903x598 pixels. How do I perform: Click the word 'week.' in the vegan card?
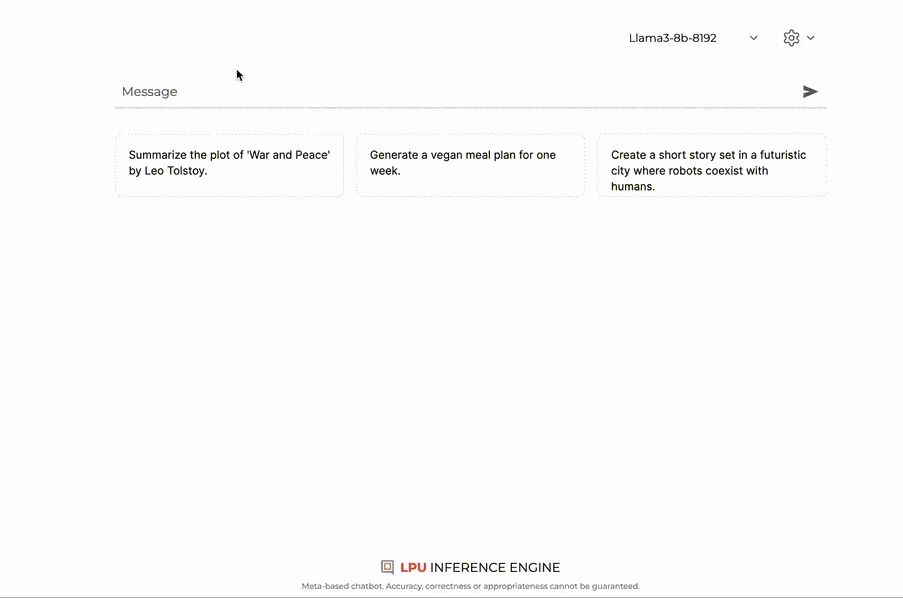click(x=385, y=171)
